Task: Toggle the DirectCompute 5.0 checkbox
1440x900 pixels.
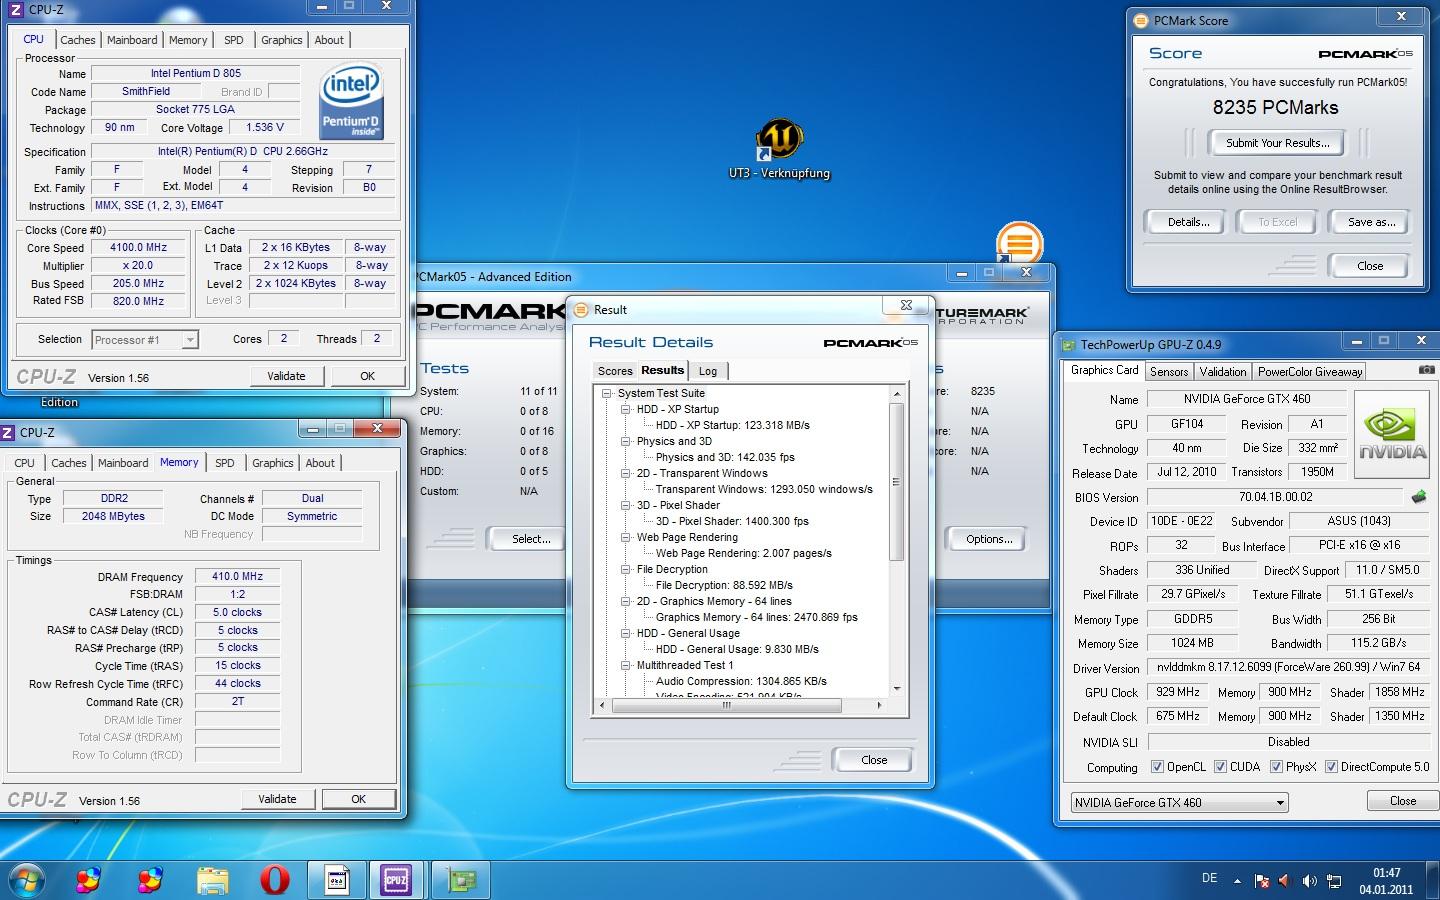Action: coord(1331,767)
